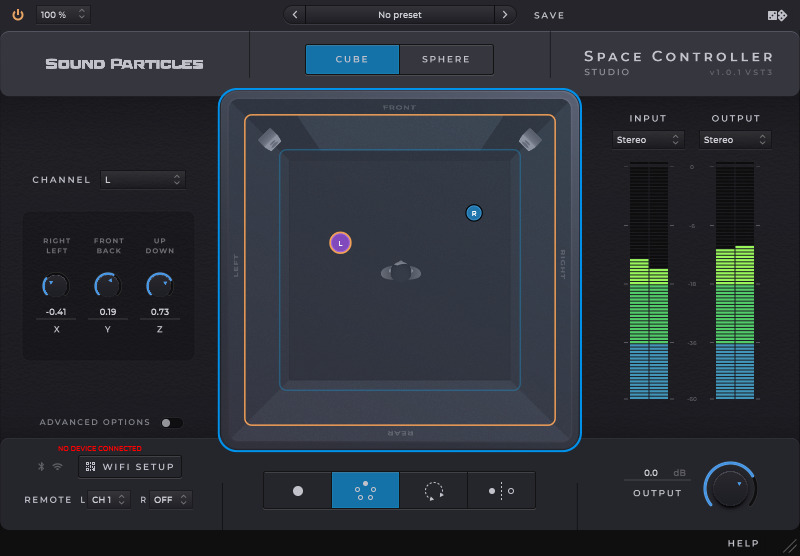Click the output level meter

tap(735, 281)
